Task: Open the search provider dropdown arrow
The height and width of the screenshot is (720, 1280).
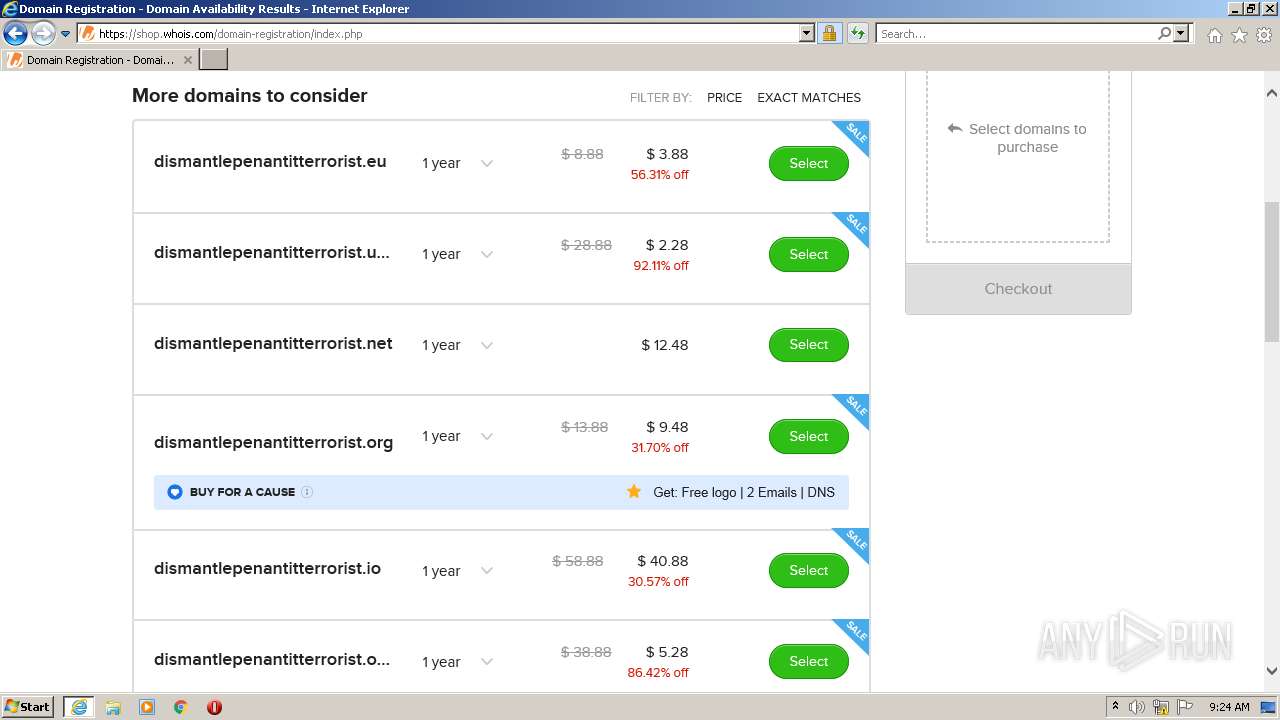Action: (x=1181, y=33)
